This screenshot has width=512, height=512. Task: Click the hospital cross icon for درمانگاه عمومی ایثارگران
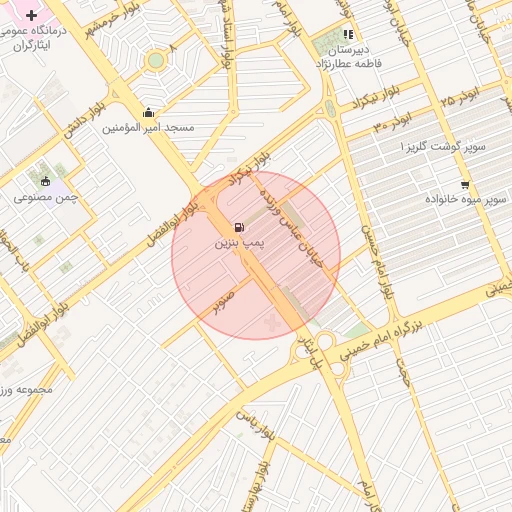click(31, 15)
